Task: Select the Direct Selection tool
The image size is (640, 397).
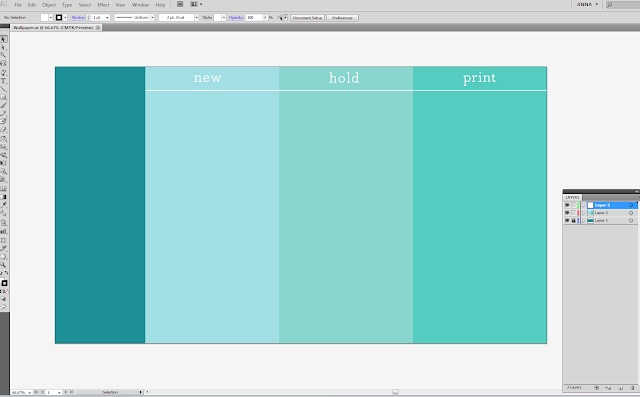Action: point(3,47)
